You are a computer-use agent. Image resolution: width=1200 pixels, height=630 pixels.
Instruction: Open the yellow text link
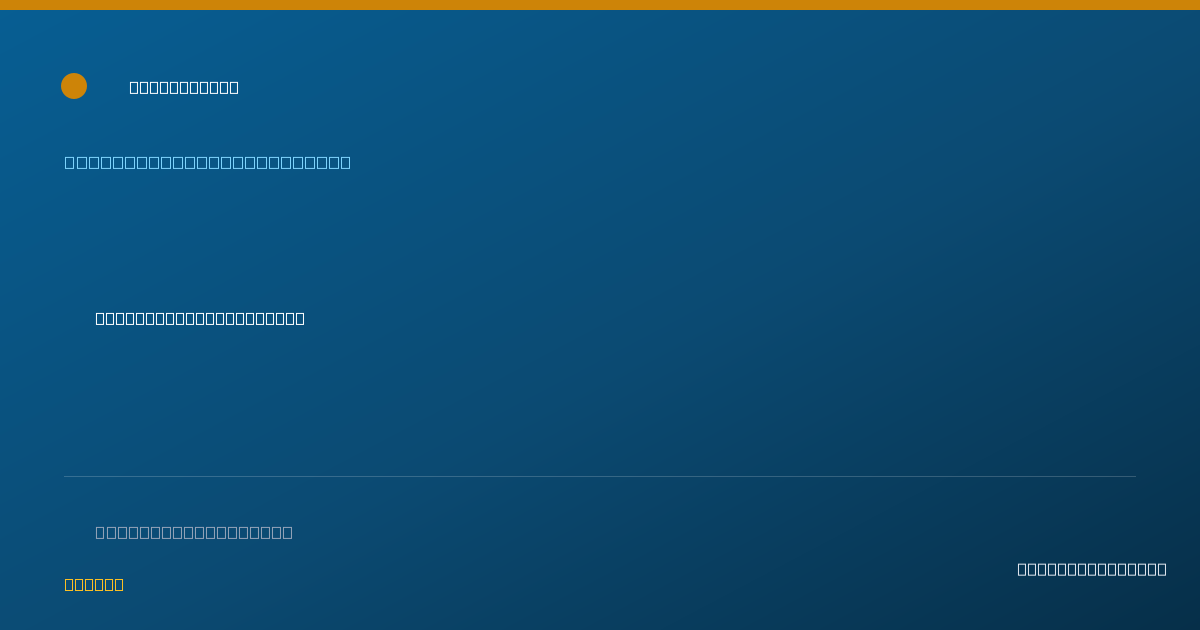[94, 584]
